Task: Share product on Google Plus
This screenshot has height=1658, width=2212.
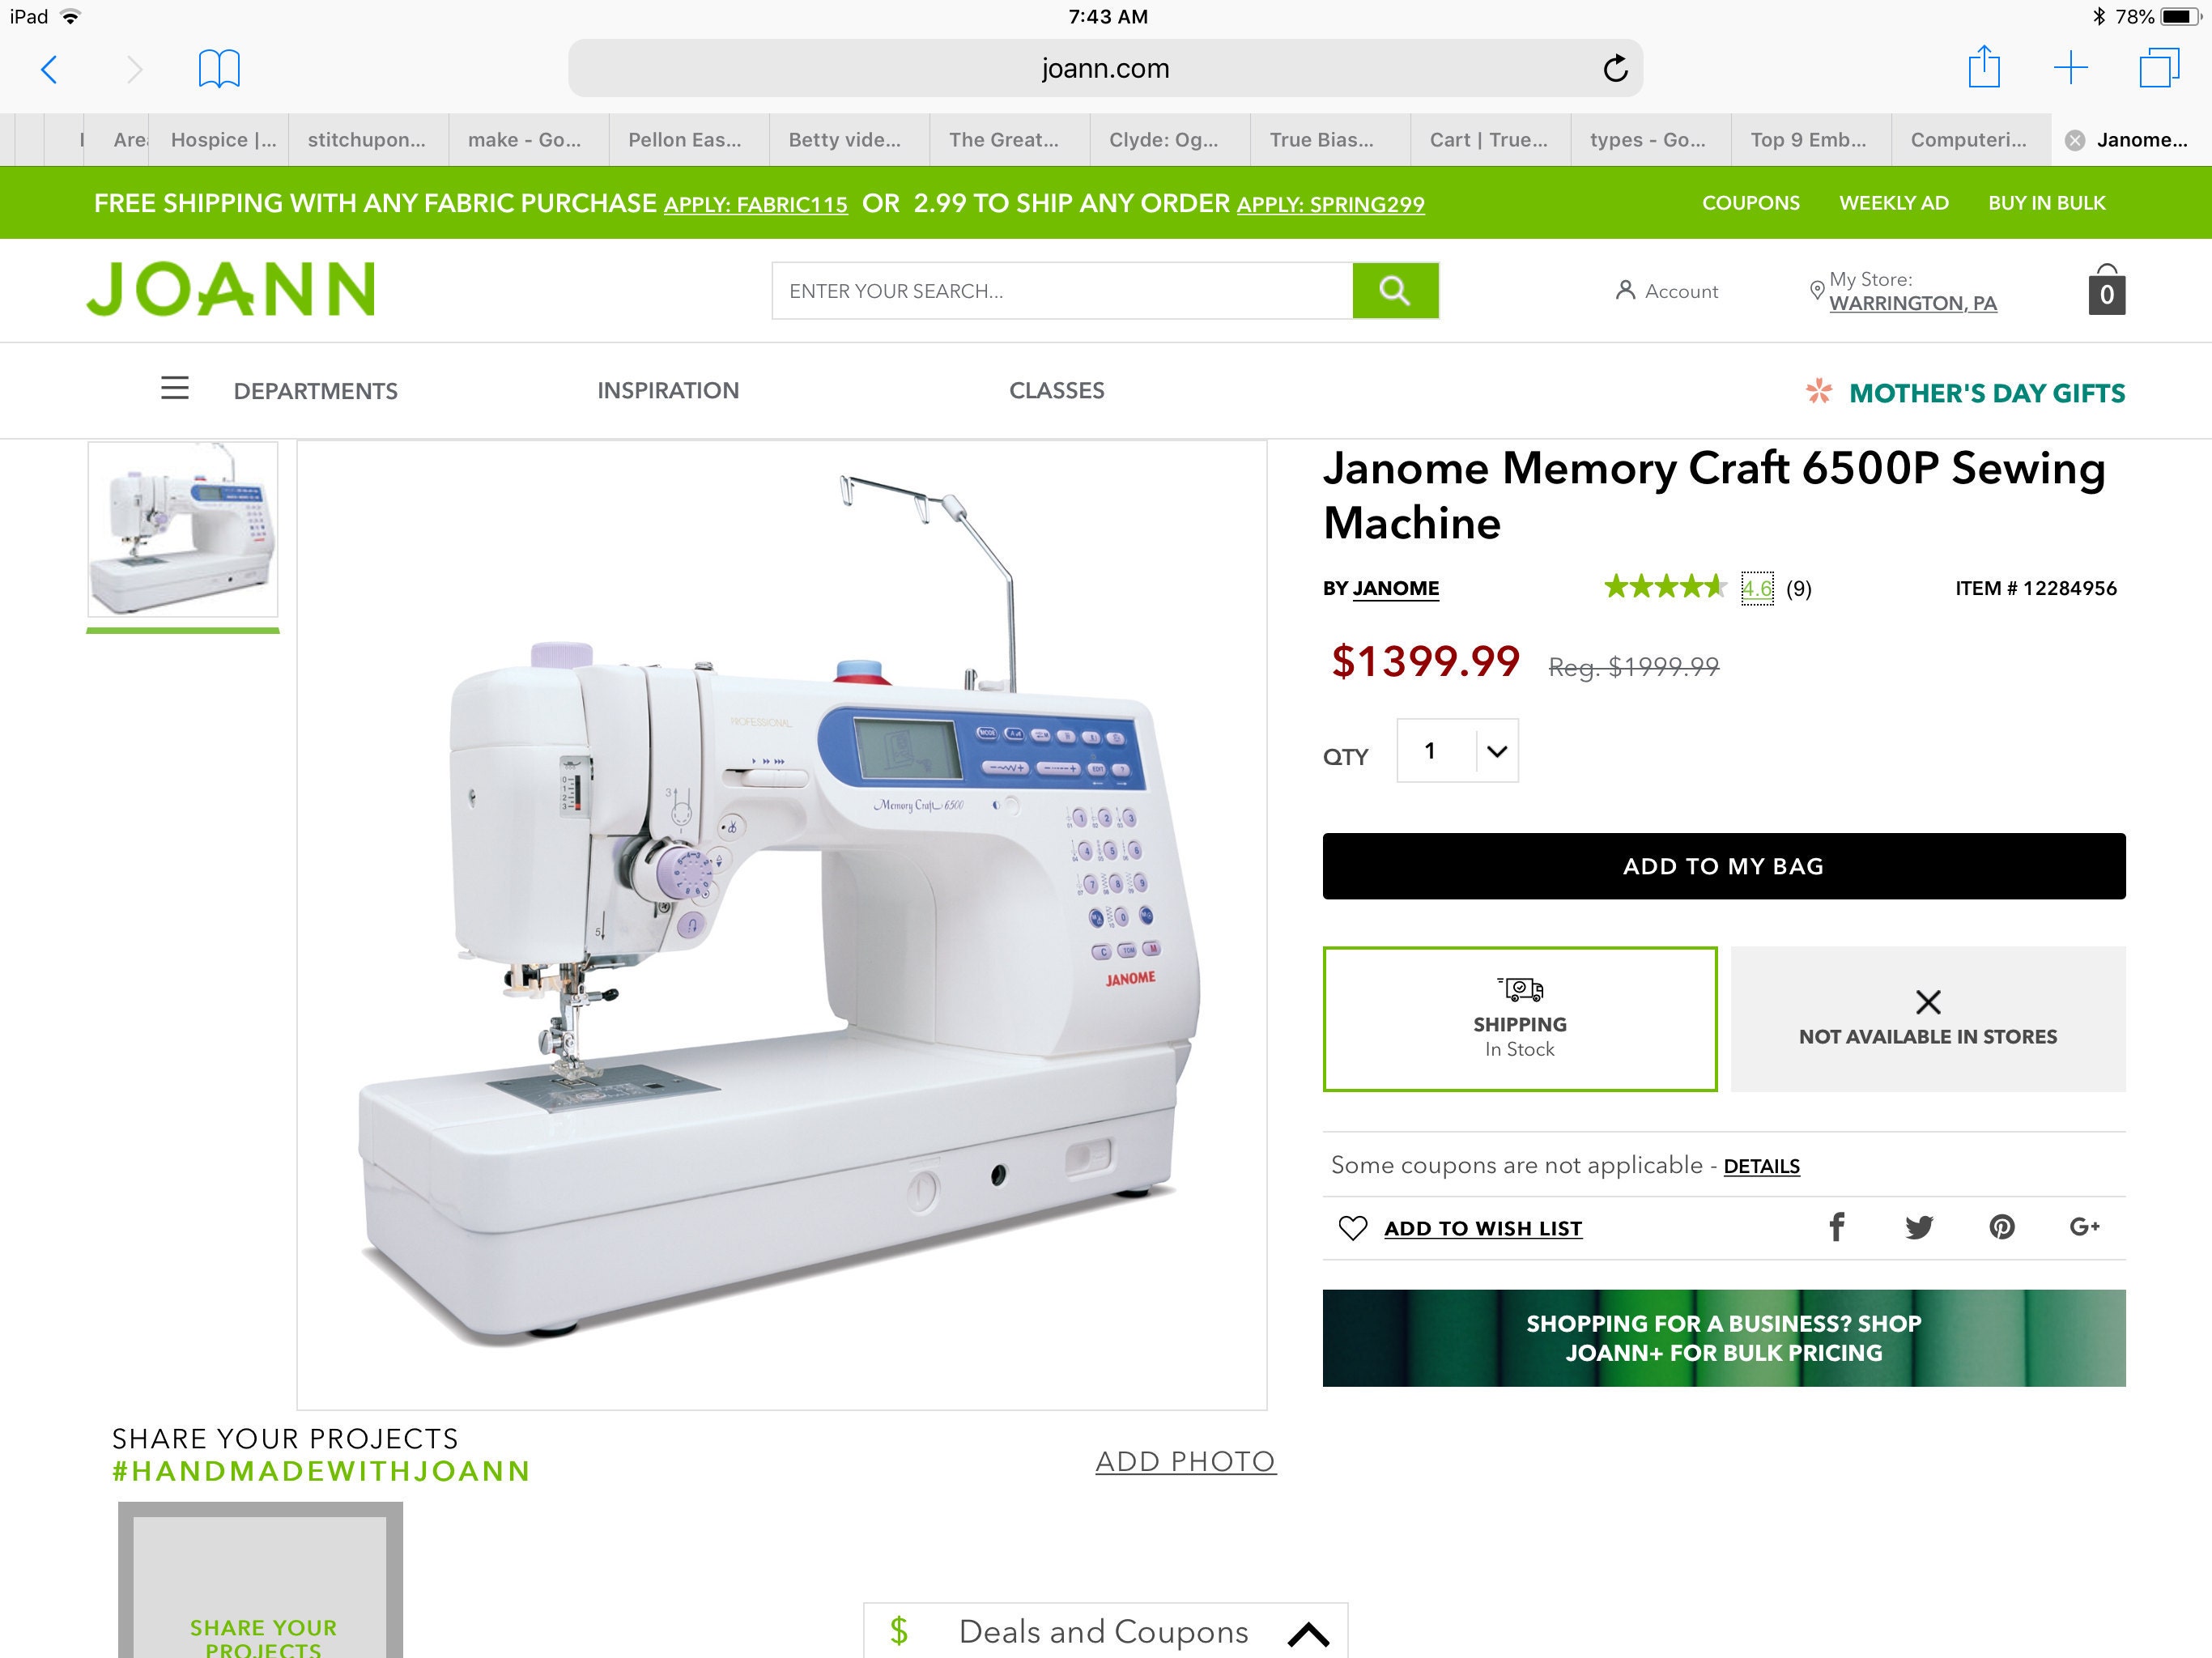Action: (x=2084, y=1227)
